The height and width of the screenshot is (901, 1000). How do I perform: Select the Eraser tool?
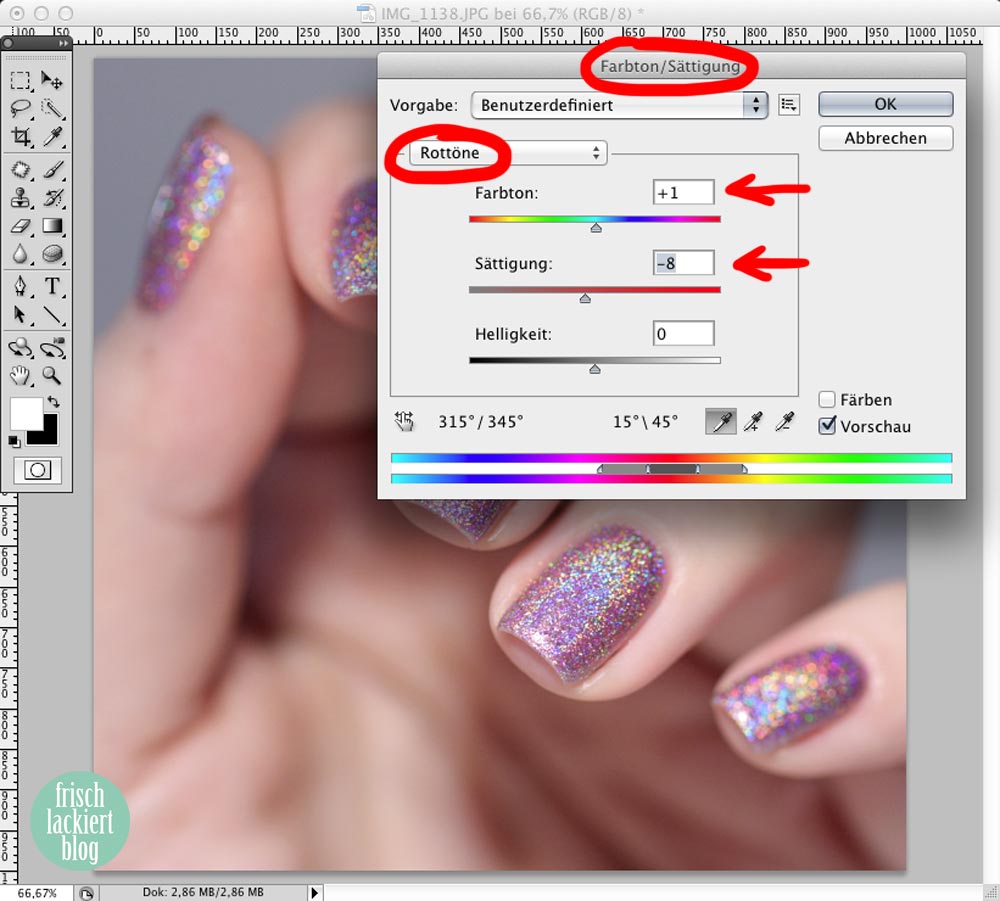tap(20, 226)
